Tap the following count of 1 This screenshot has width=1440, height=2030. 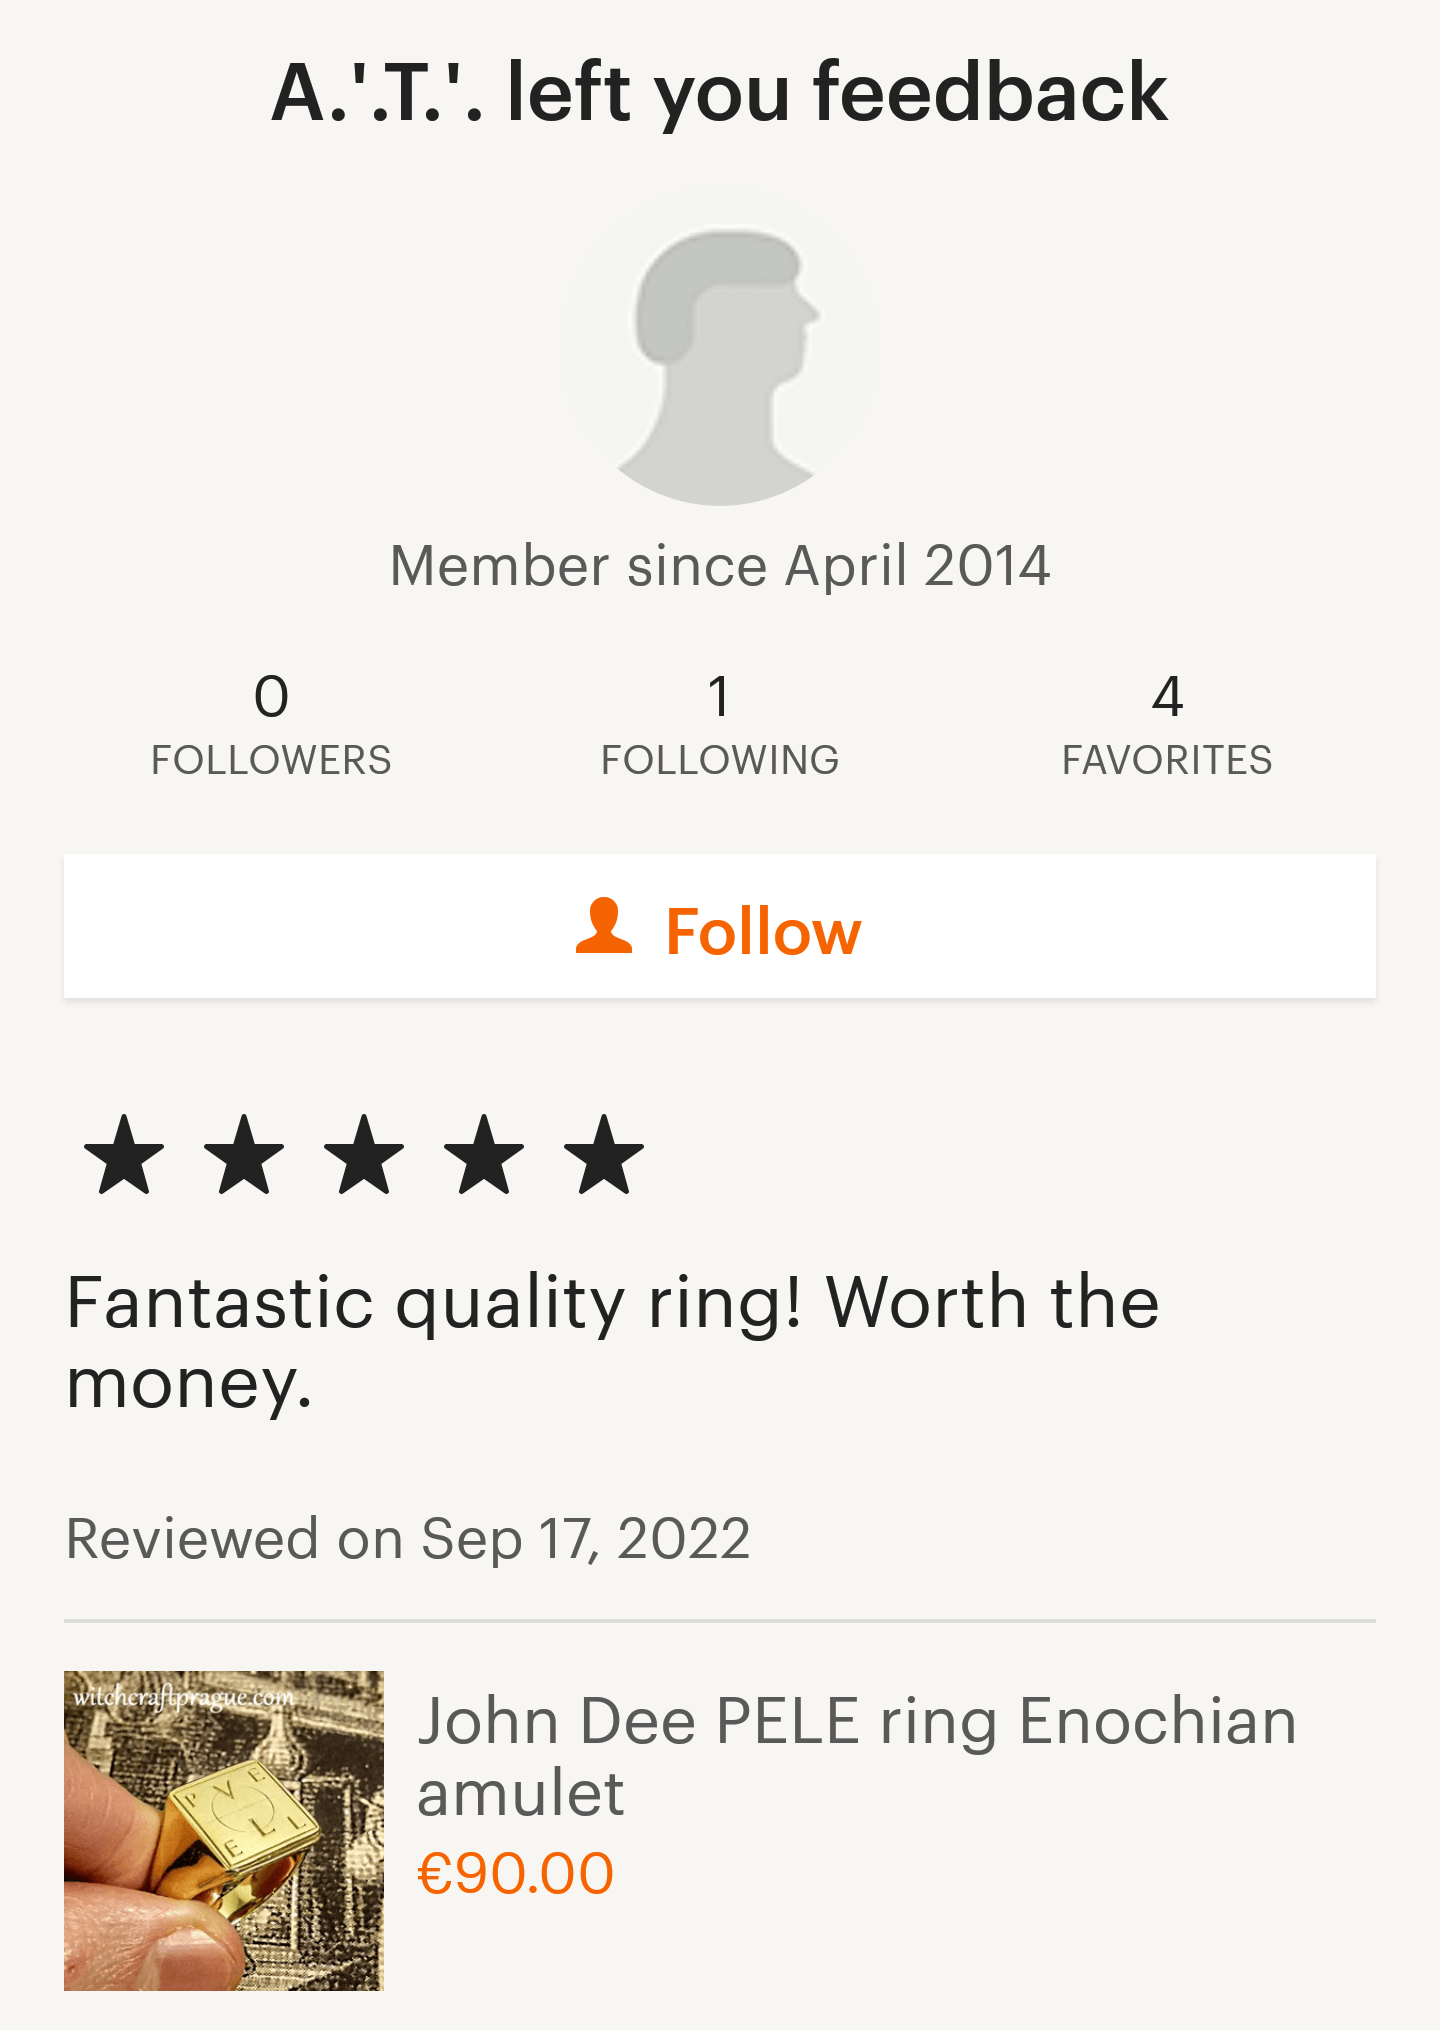pos(719,696)
